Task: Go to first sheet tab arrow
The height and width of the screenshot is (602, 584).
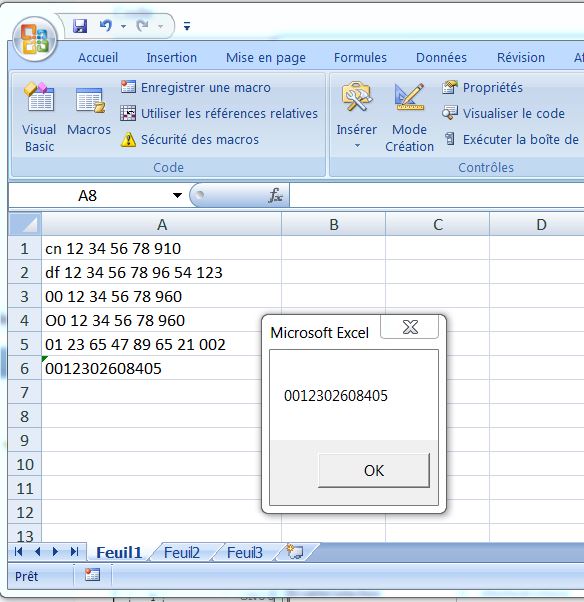Action: pyautogui.click(x=18, y=552)
